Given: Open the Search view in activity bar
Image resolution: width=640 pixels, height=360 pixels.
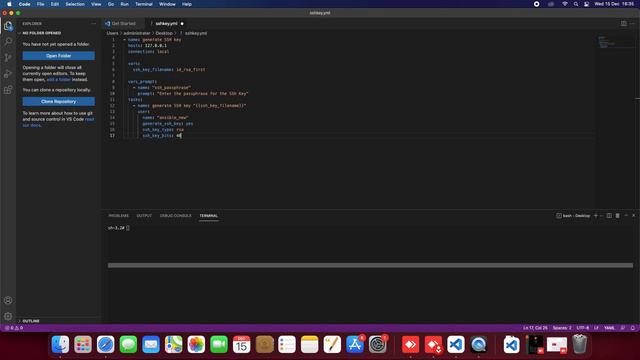Looking at the screenshot, I should click(8, 41).
